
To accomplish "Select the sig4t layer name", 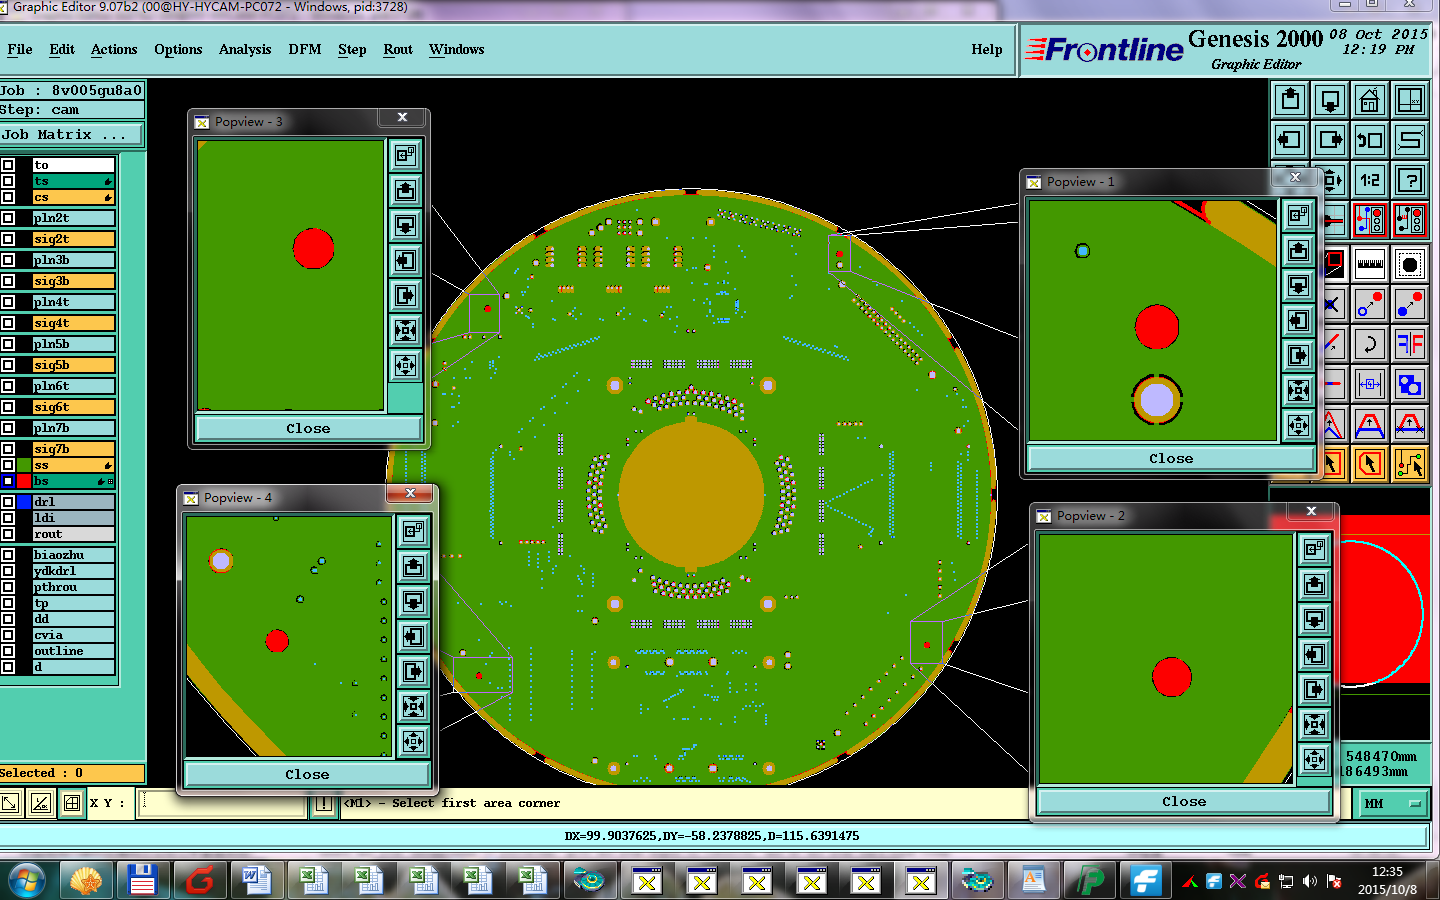I will (73, 323).
